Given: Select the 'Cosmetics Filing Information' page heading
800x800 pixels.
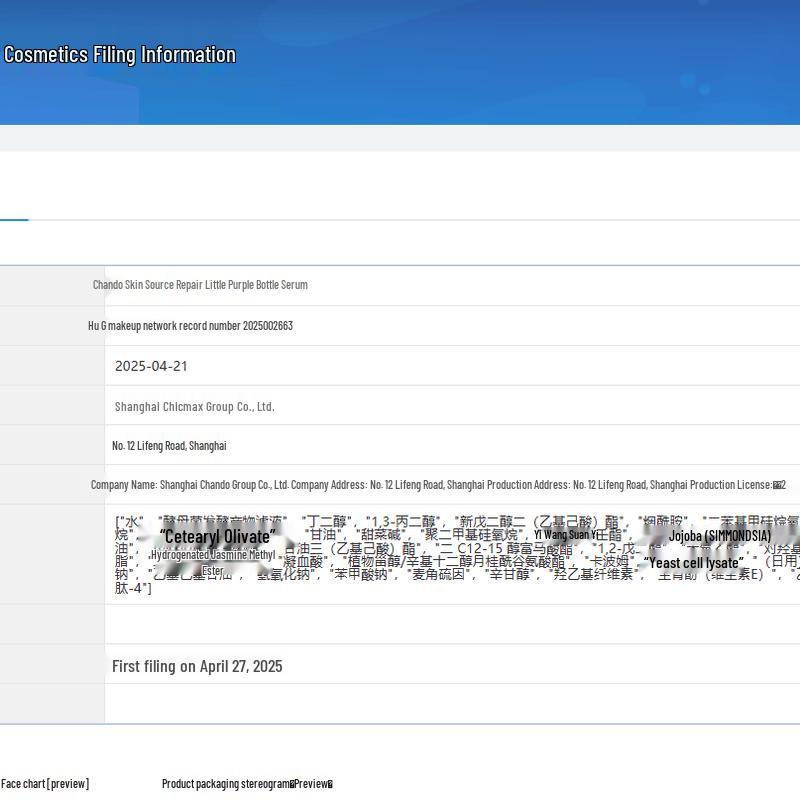Looking at the screenshot, I should pos(120,55).
